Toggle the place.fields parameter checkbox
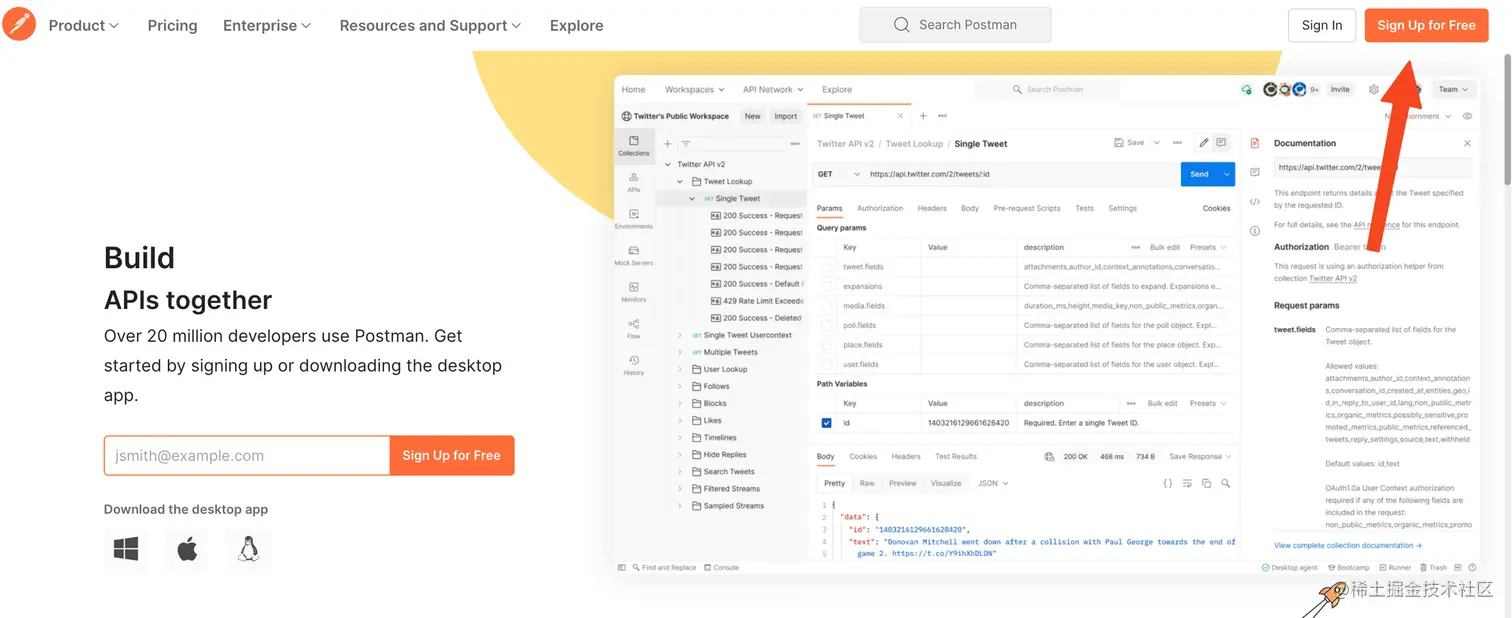 click(826, 345)
